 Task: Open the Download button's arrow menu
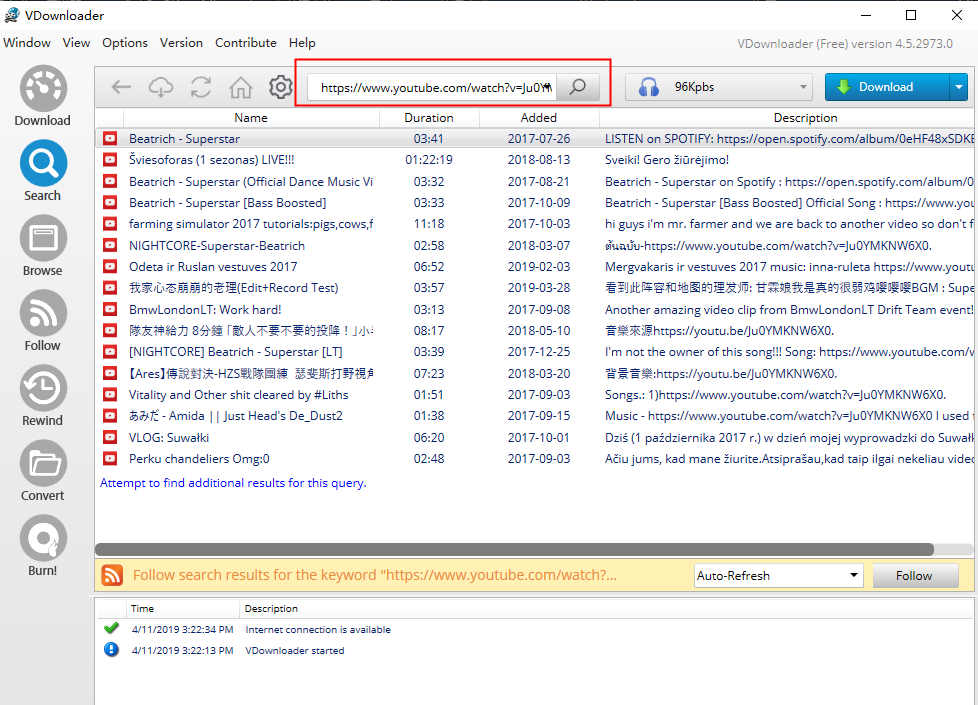(959, 87)
